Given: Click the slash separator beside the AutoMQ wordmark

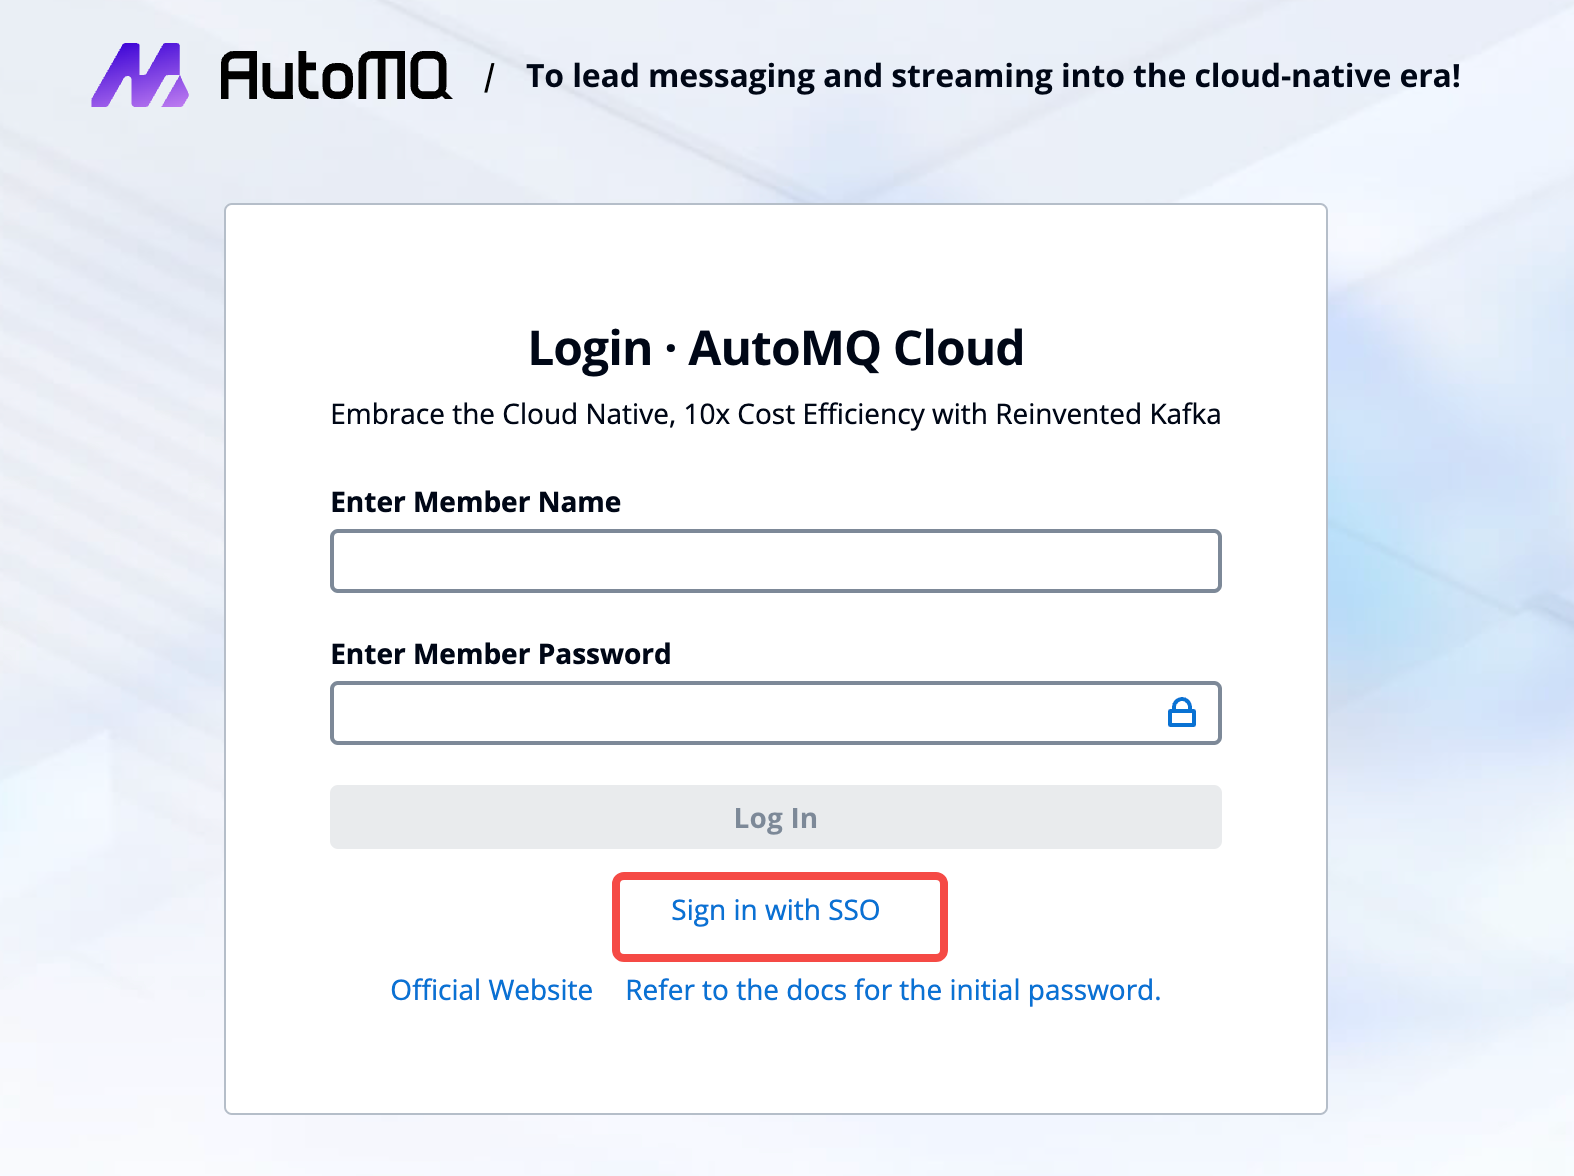Looking at the screenshot, I should [489, 77].
